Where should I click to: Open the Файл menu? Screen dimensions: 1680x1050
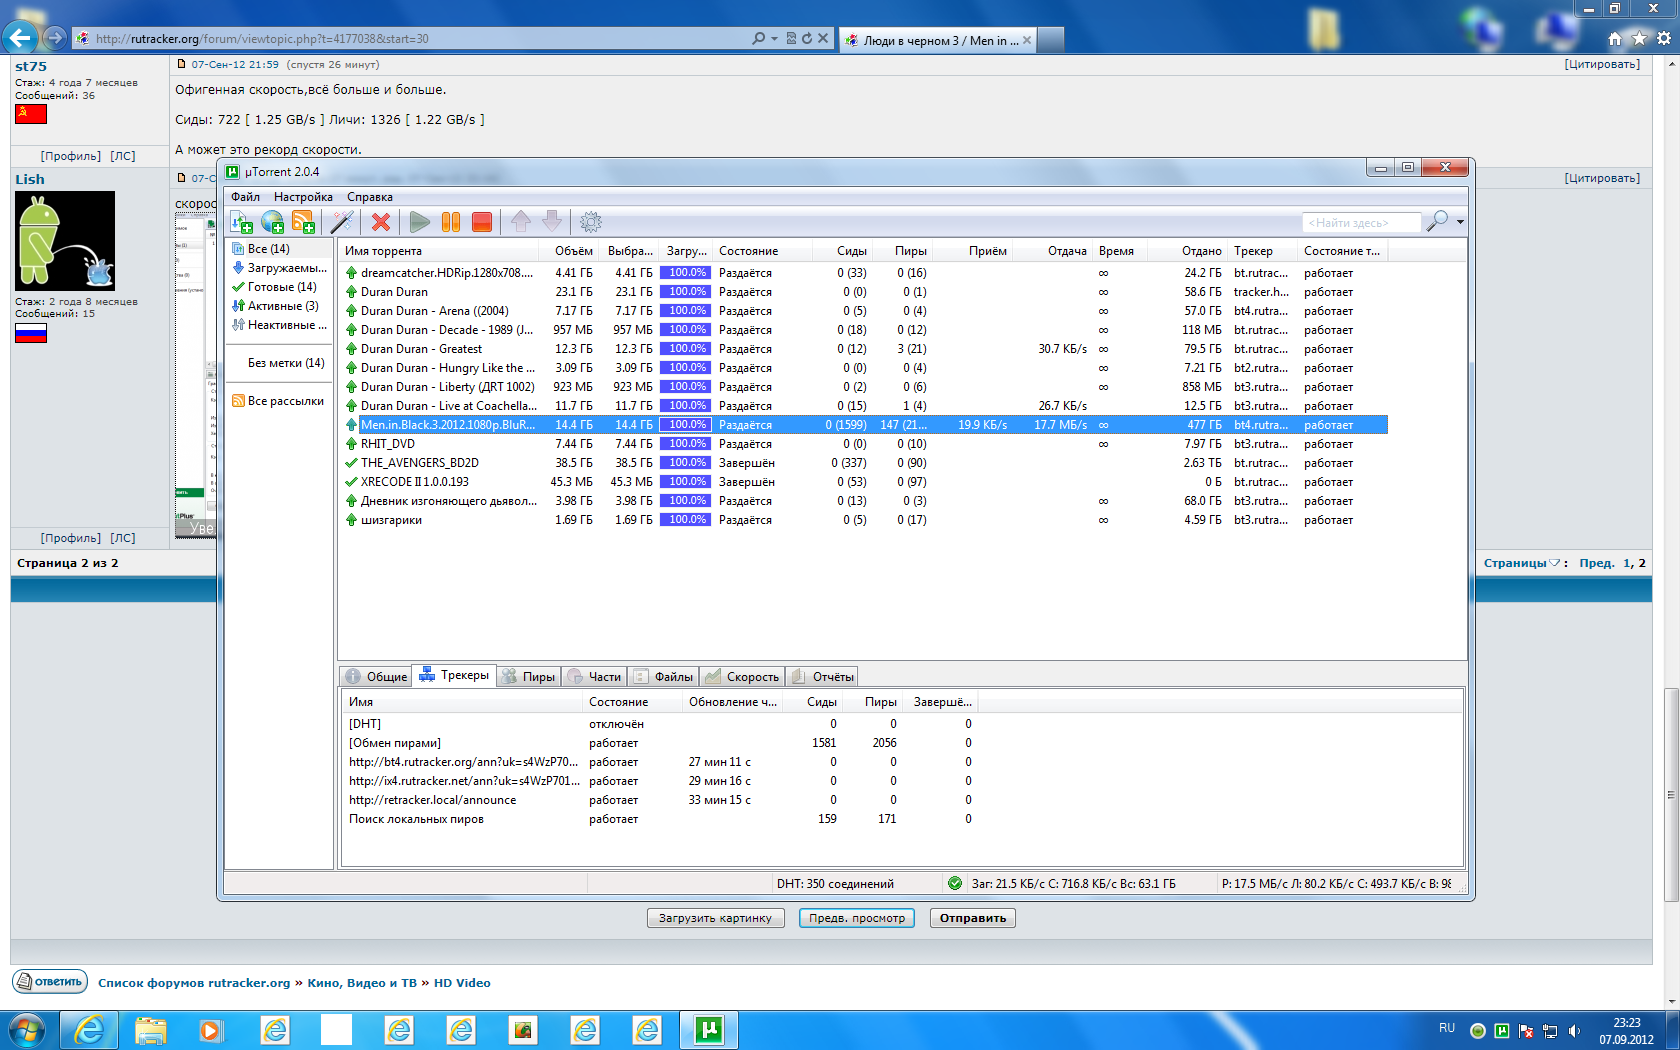point(245,197)
